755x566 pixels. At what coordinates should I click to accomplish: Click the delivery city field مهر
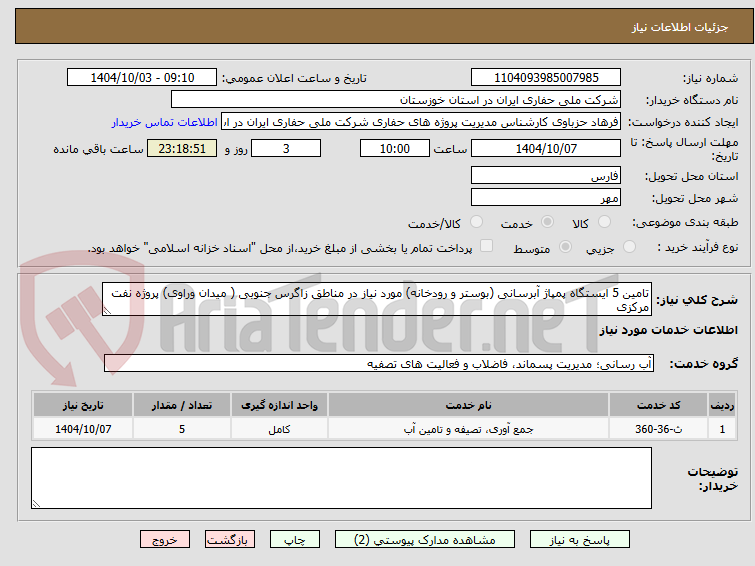tap(546, 197)
